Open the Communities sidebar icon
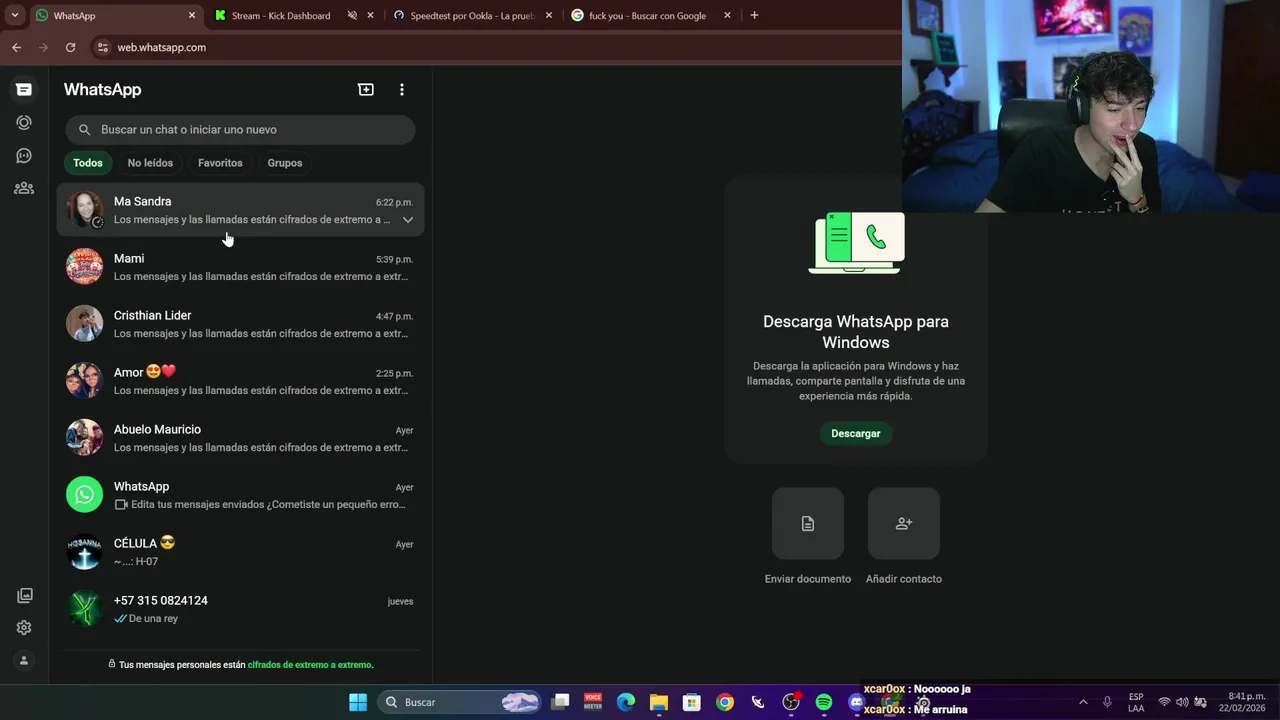 tap(24, 188)
